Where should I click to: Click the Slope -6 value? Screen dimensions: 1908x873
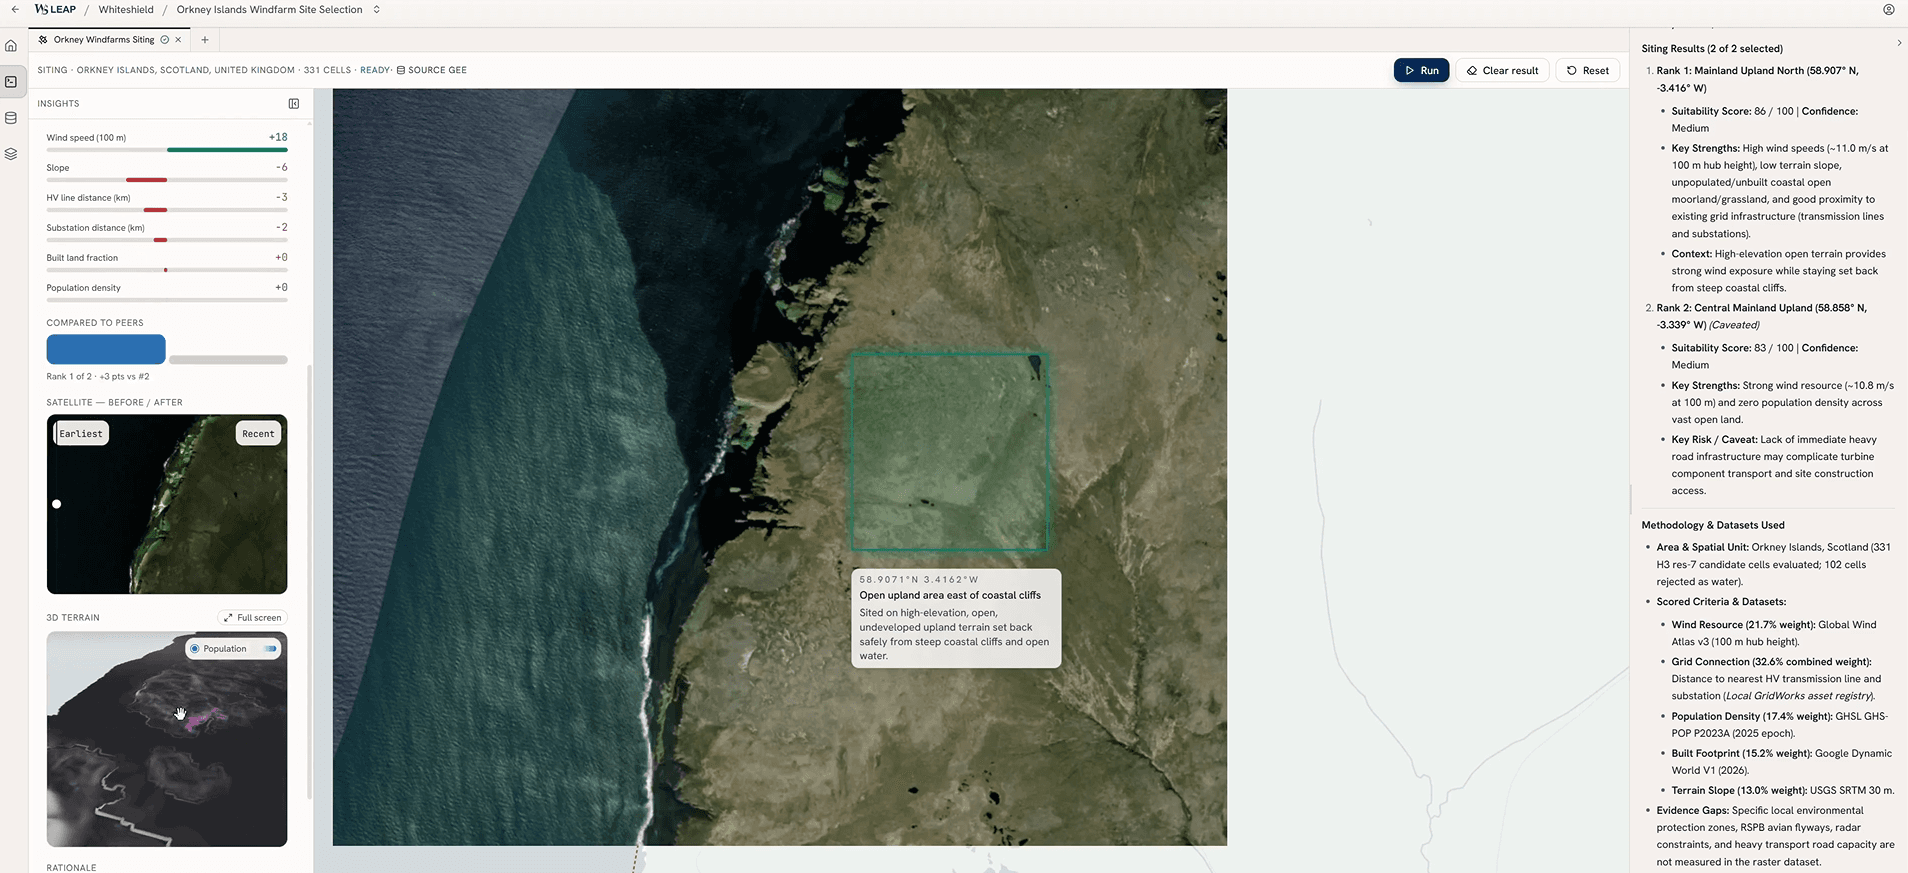(x=282, y=167)
